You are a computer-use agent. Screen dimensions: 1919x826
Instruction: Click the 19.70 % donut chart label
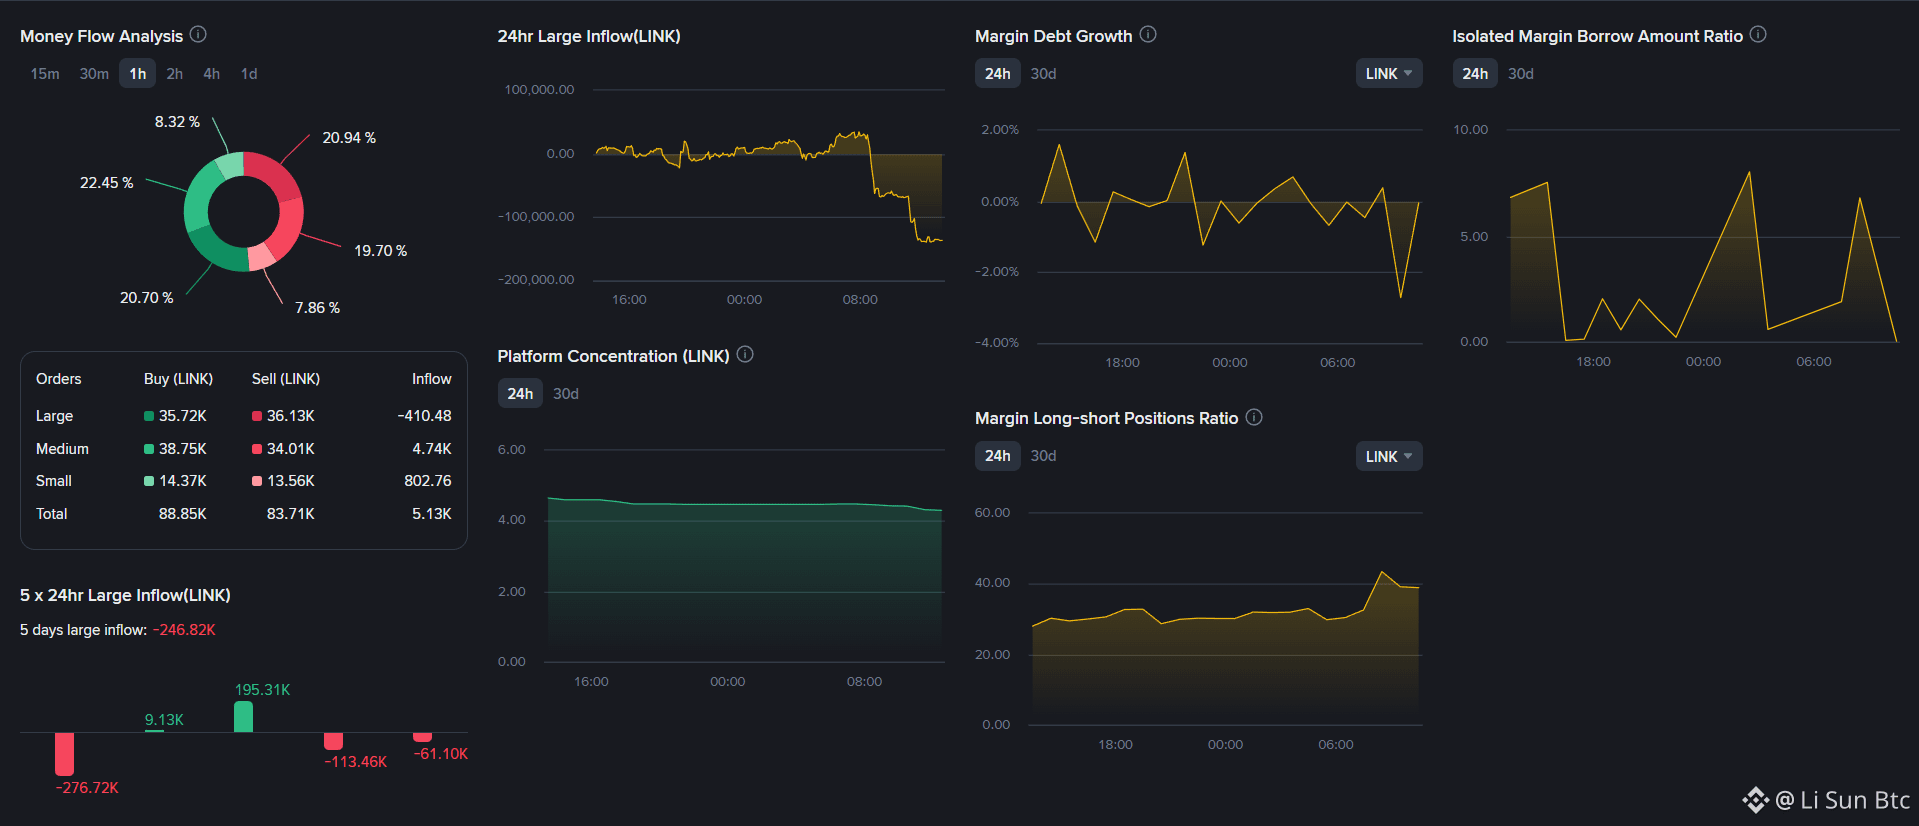[x=381, y=251]
